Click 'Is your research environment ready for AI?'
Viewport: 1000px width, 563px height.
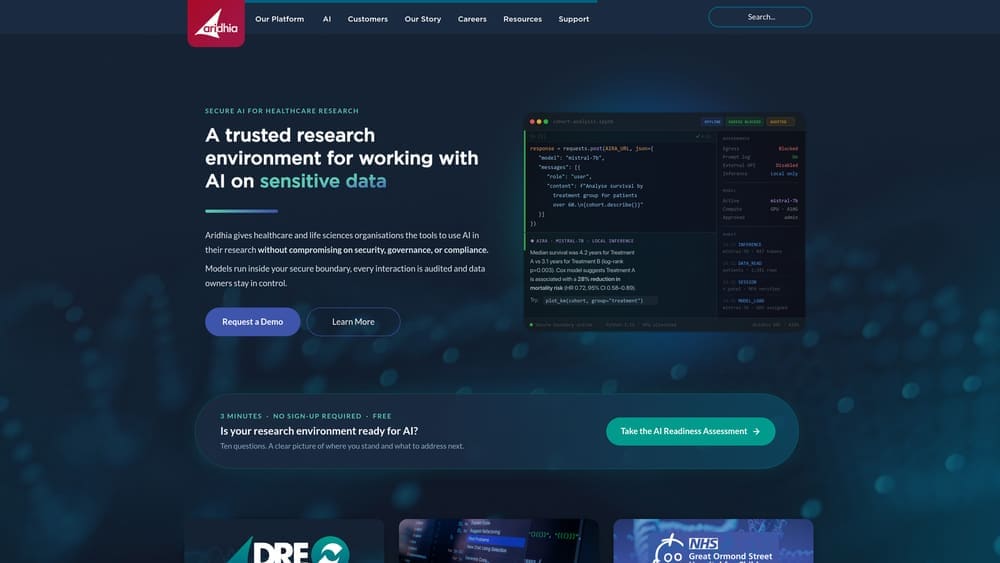tap(319, 431)
